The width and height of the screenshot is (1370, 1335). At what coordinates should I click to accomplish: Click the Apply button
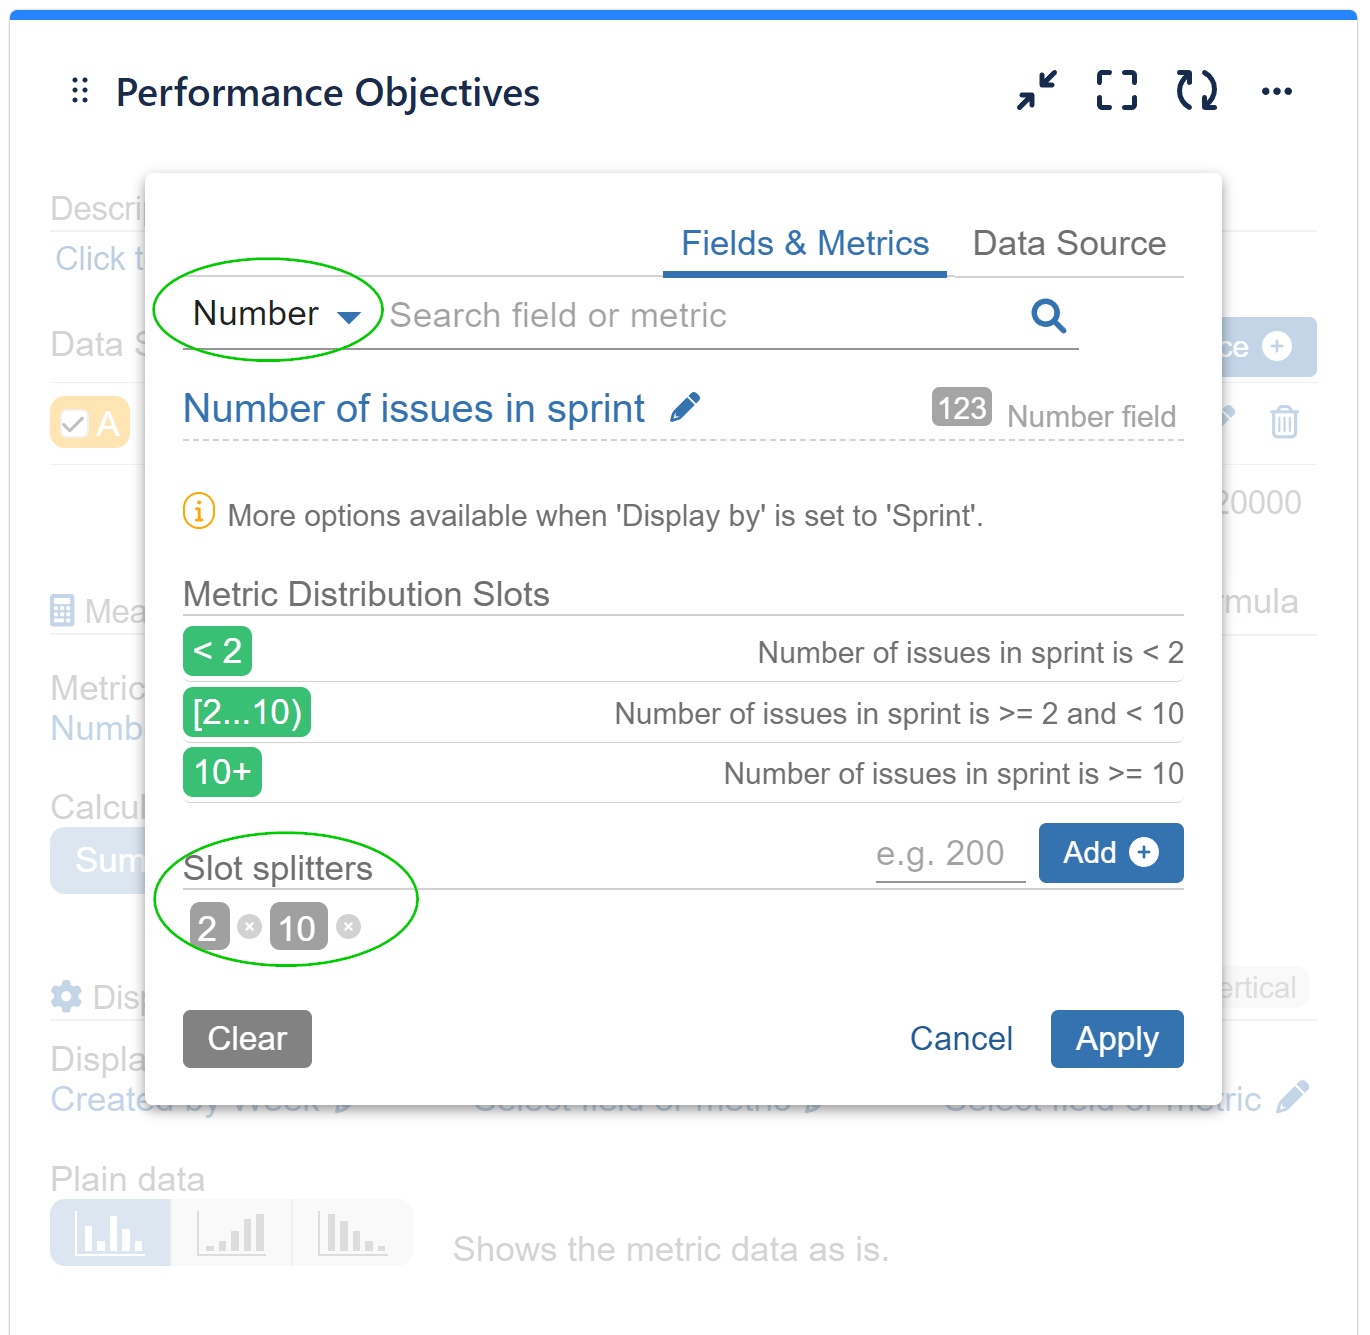1117,1038
